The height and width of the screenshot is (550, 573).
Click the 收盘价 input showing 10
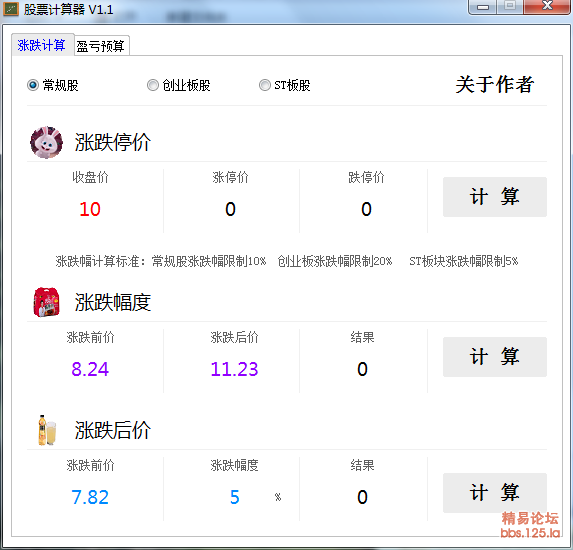pos(90,209)
